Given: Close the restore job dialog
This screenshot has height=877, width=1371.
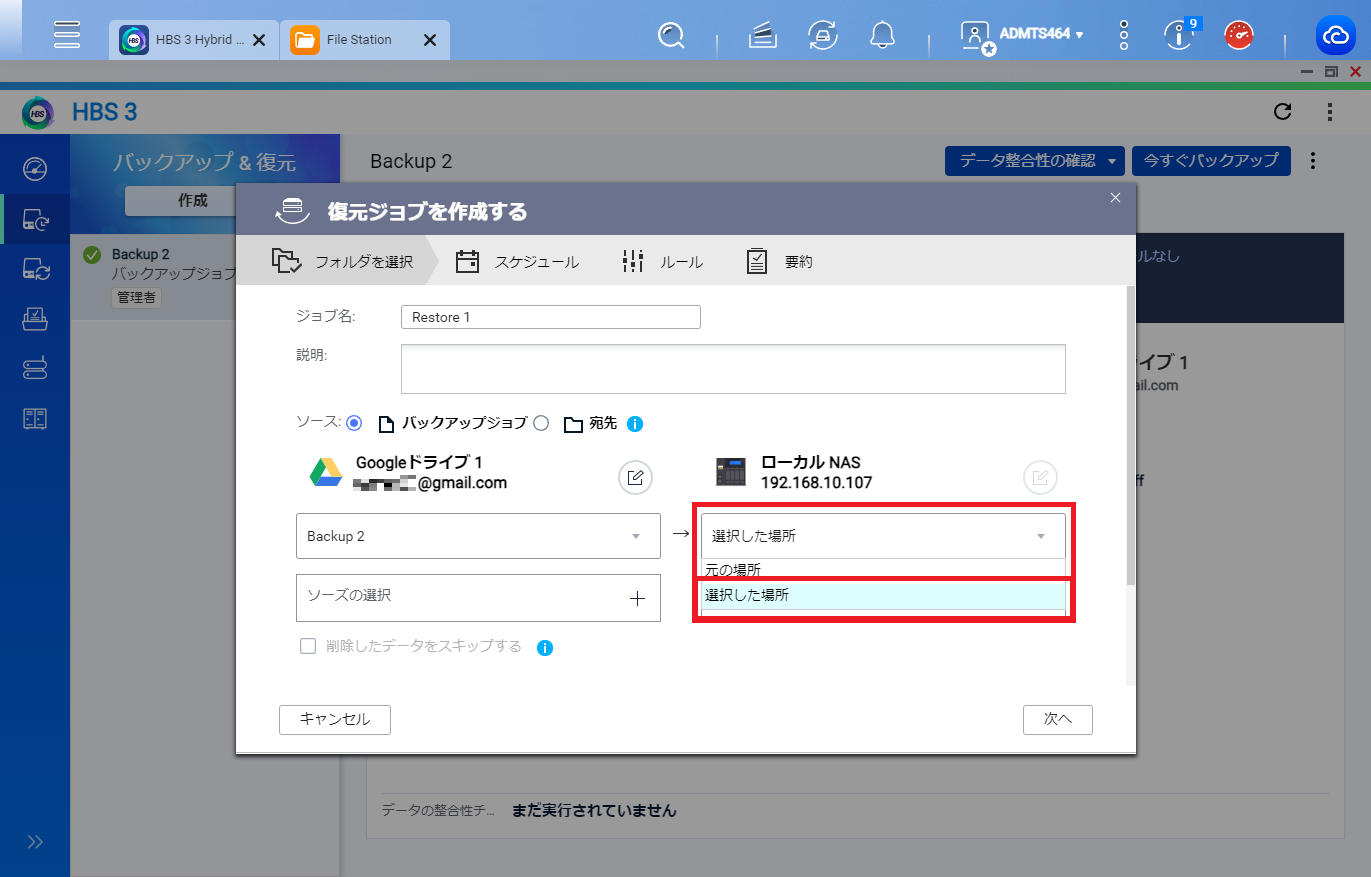Looking at the screenshot, I should [1116, 198].
